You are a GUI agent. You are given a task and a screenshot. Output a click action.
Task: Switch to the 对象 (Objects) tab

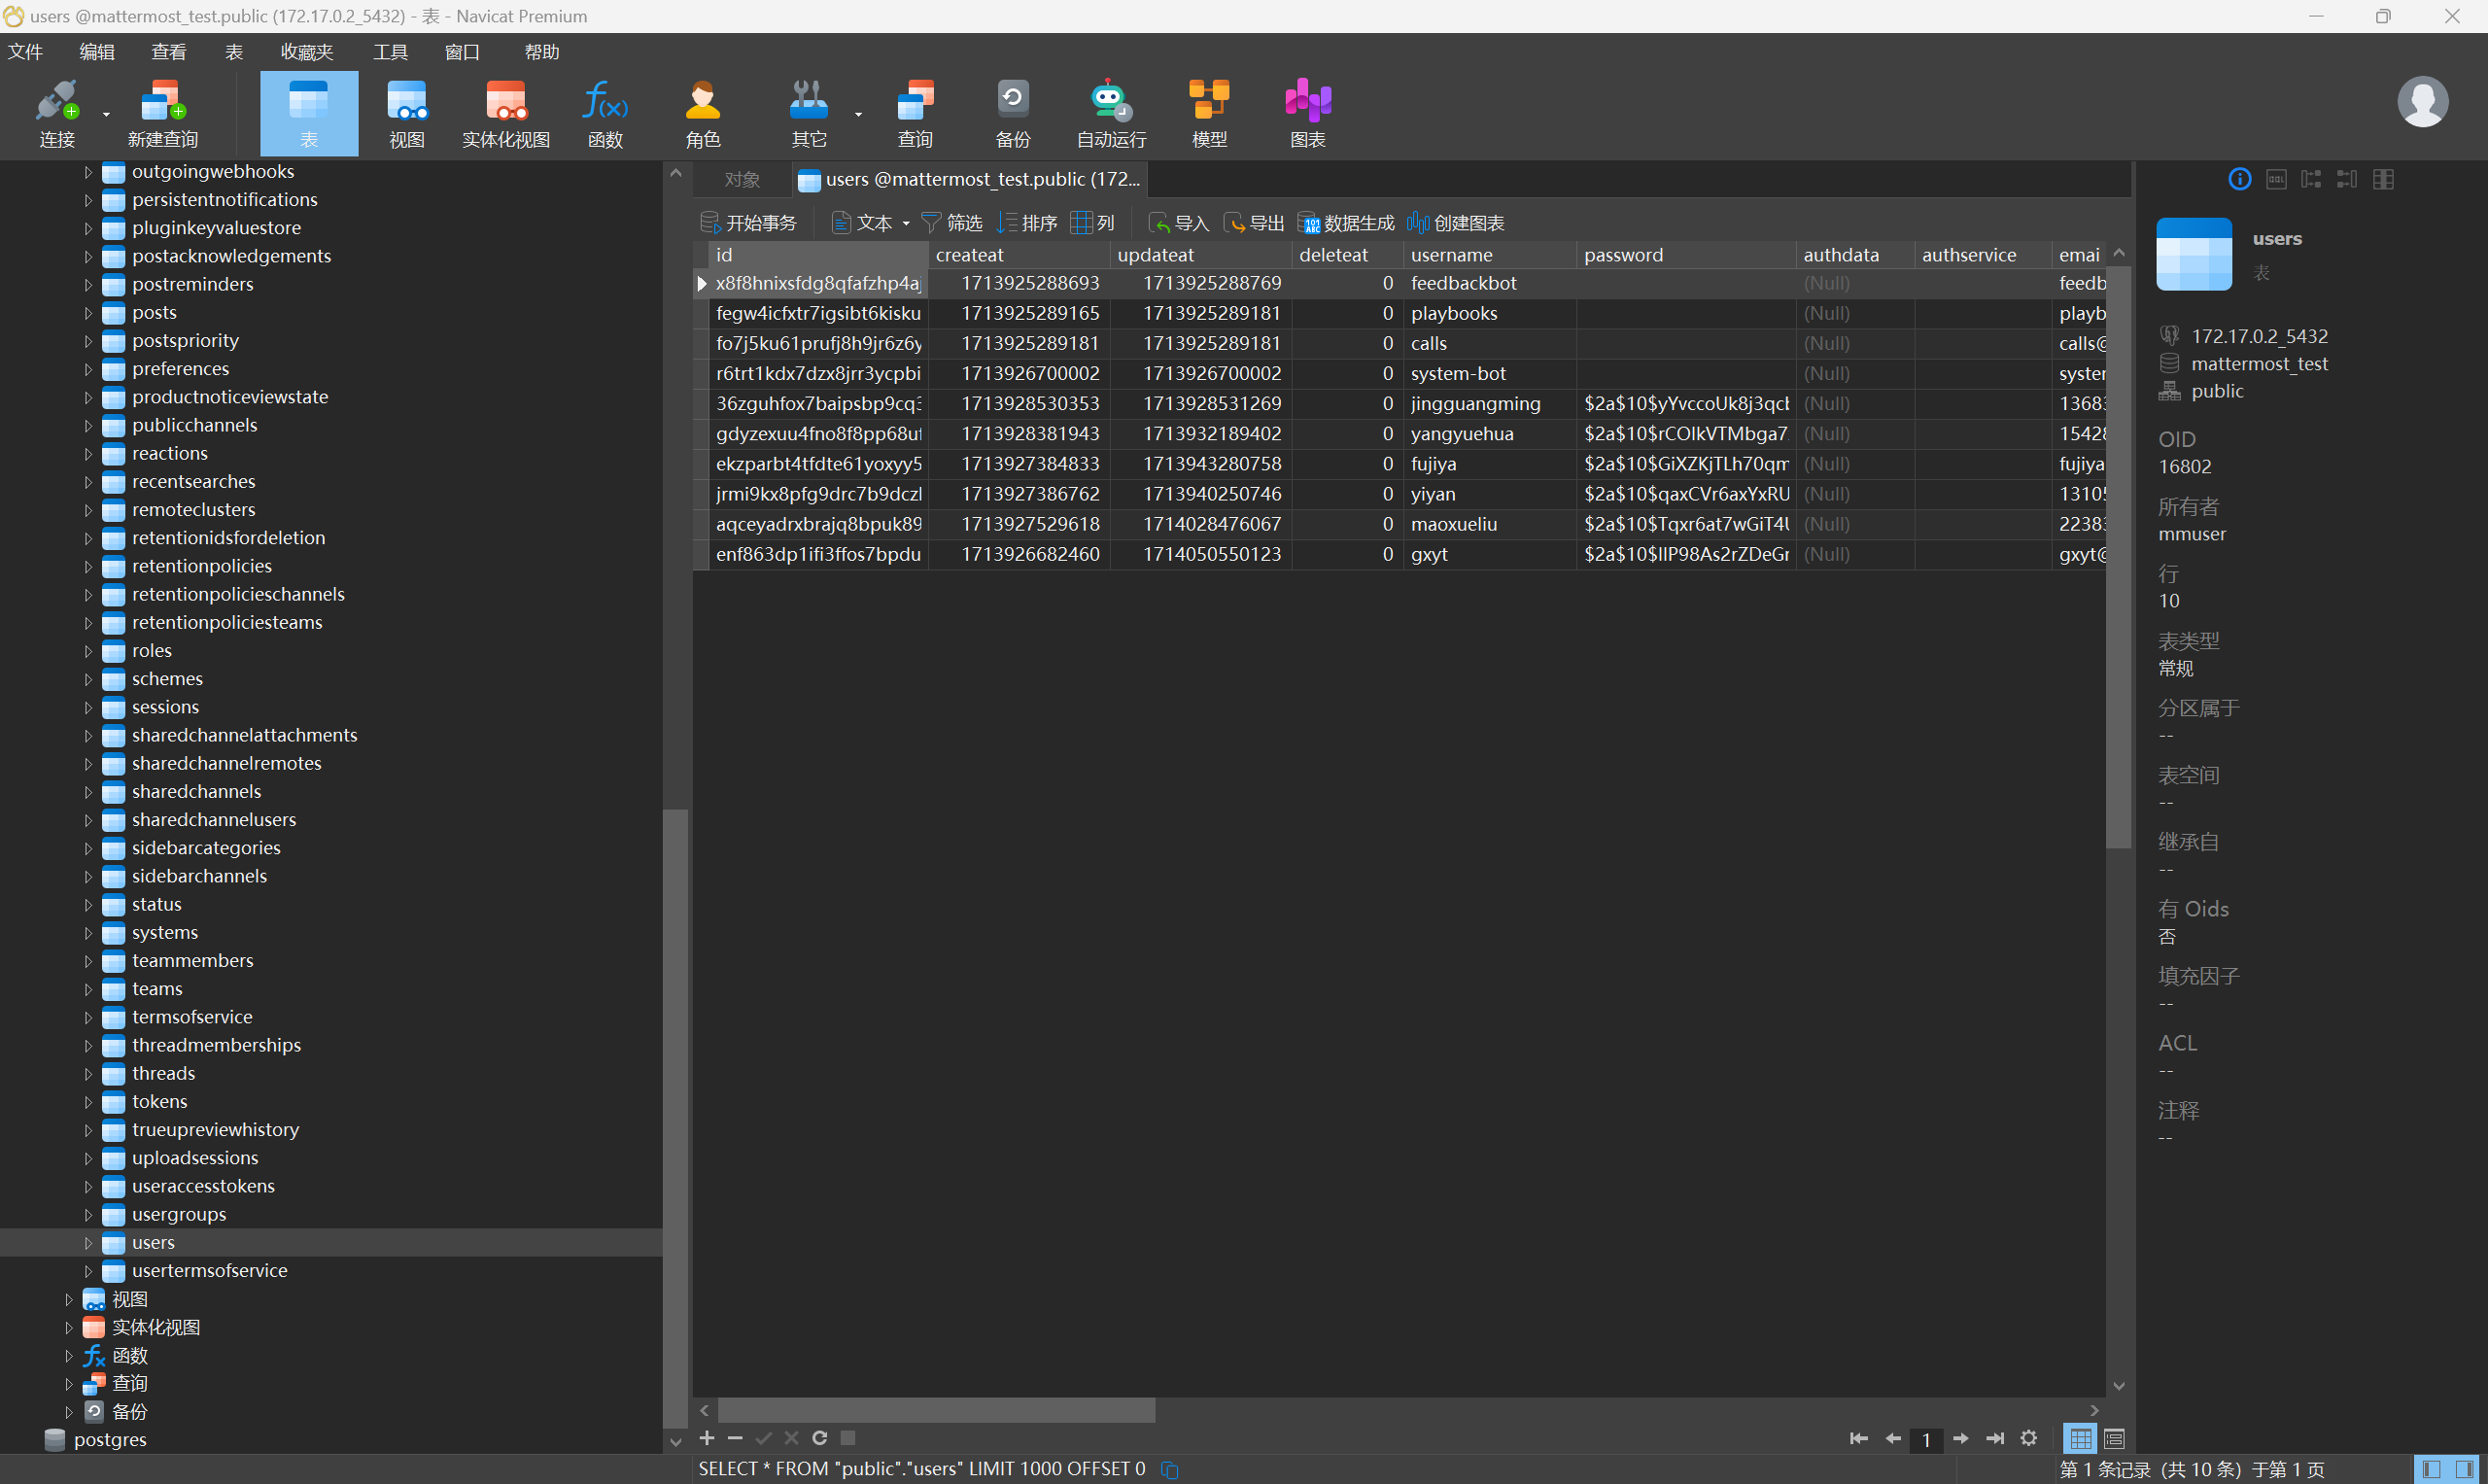pyautogui.click(x=742, y=180)
